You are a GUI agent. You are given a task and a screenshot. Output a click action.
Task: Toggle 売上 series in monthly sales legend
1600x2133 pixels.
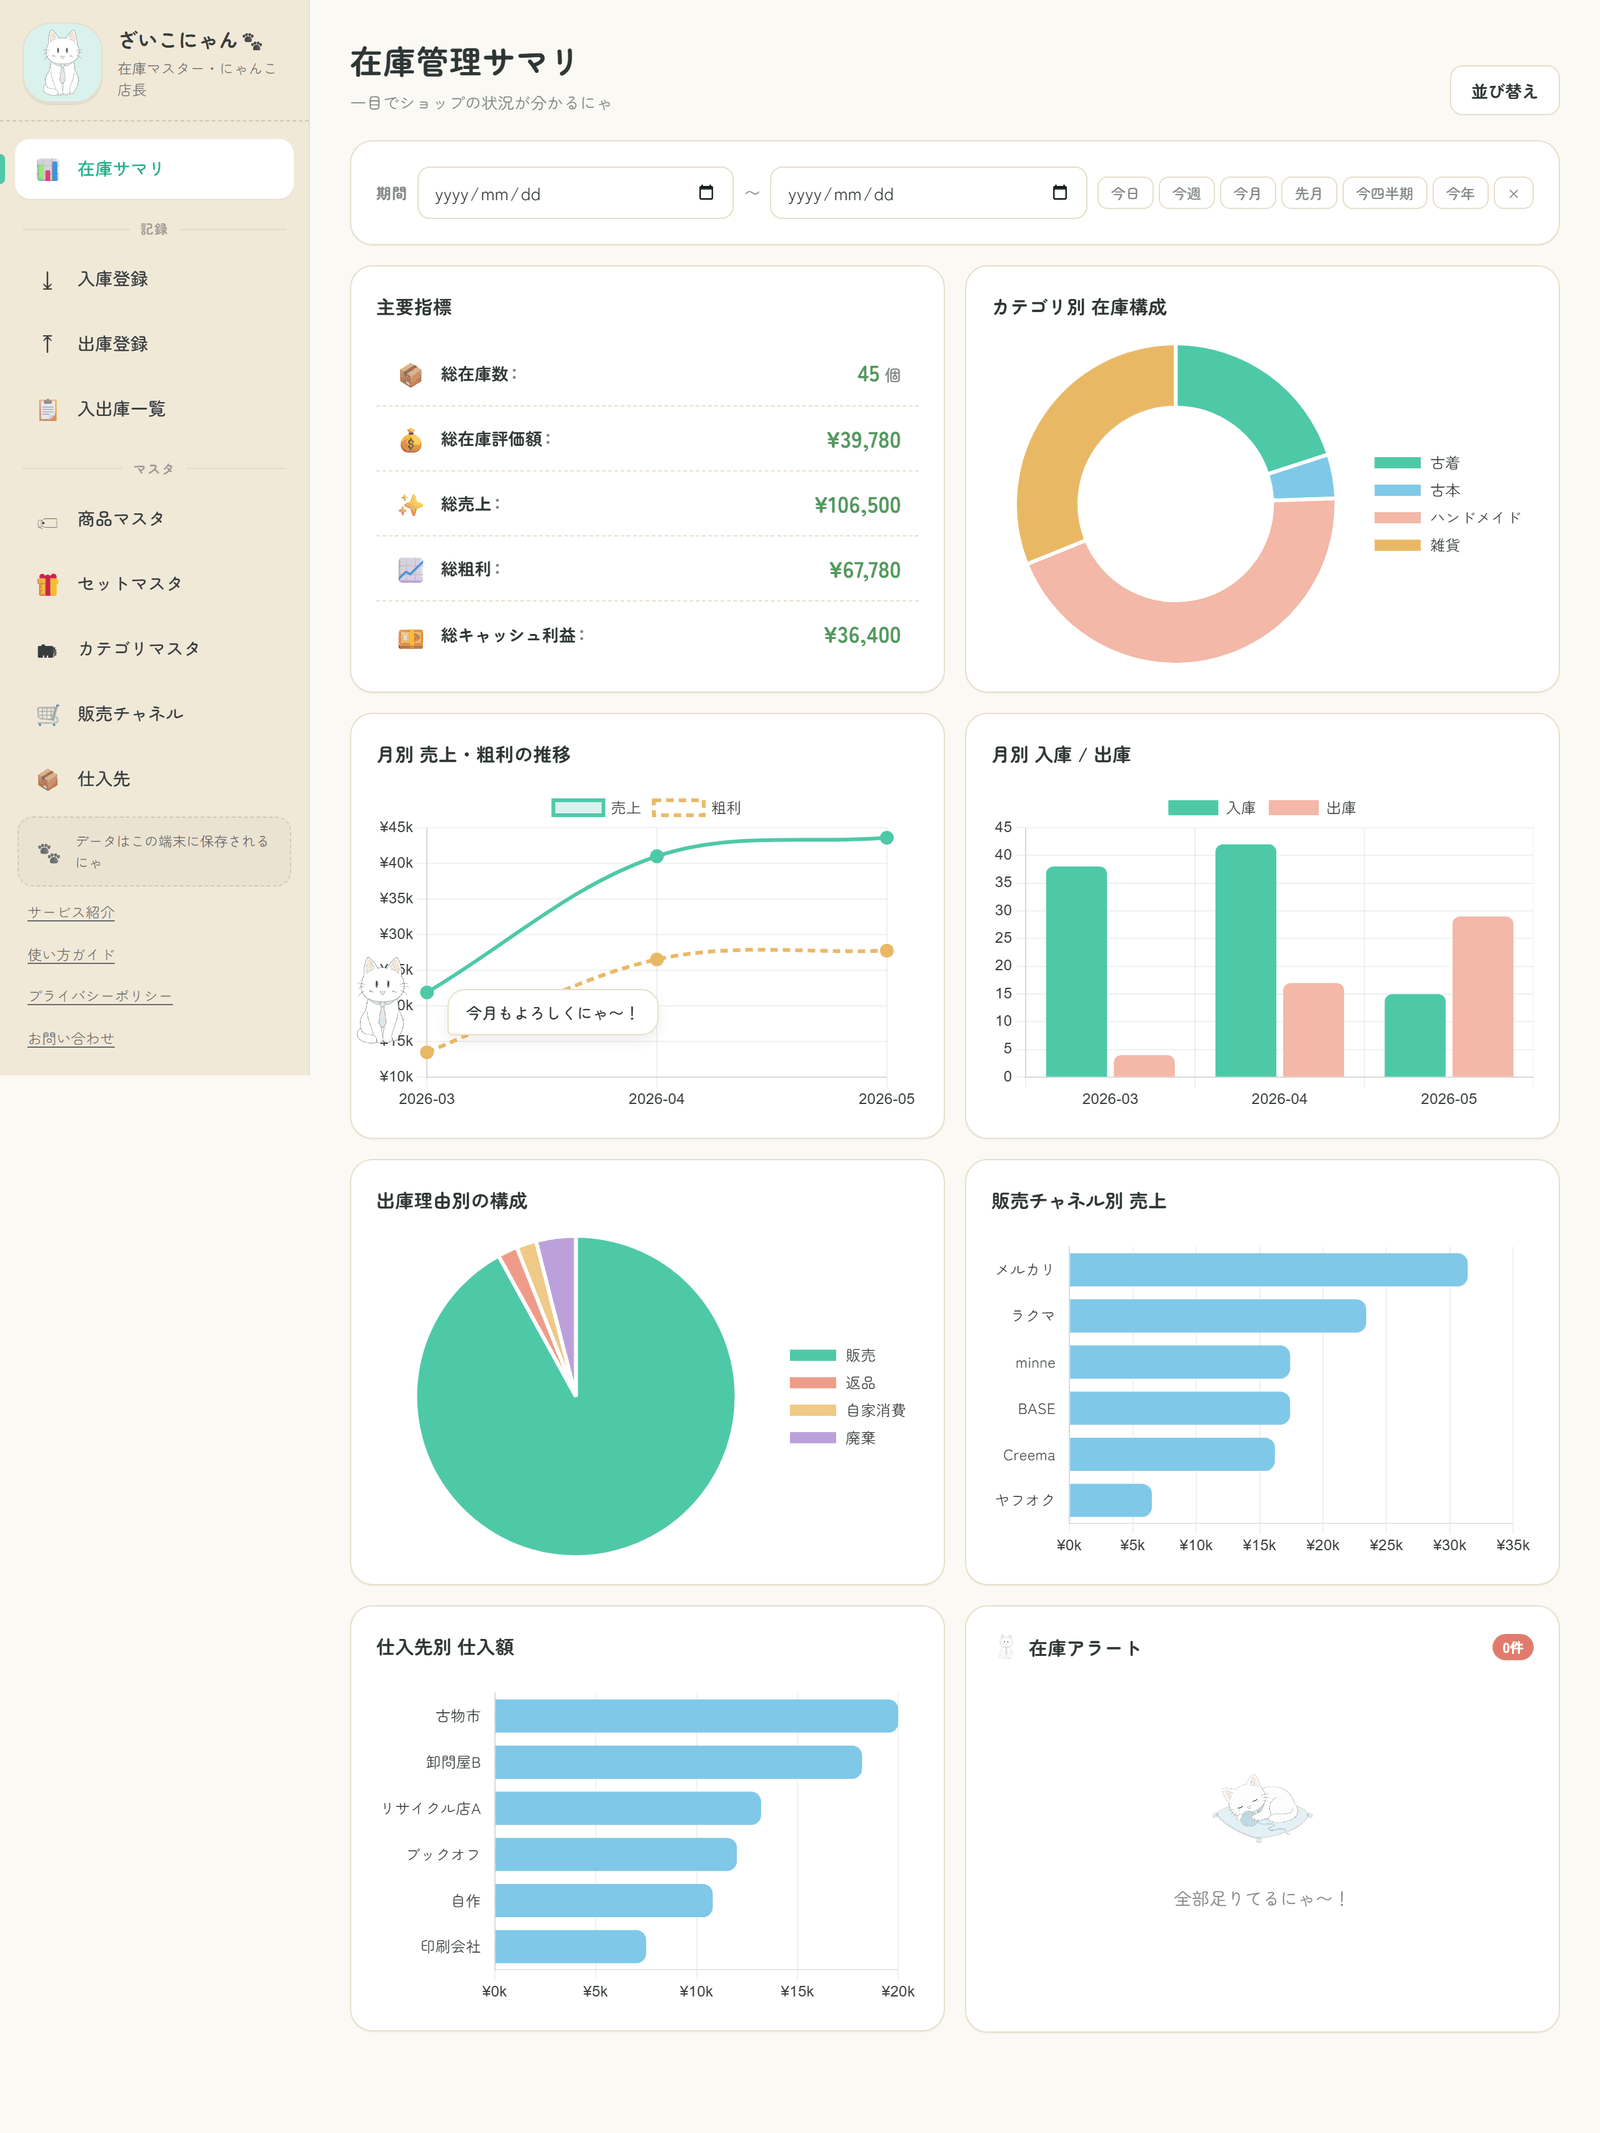click(596, 808)
